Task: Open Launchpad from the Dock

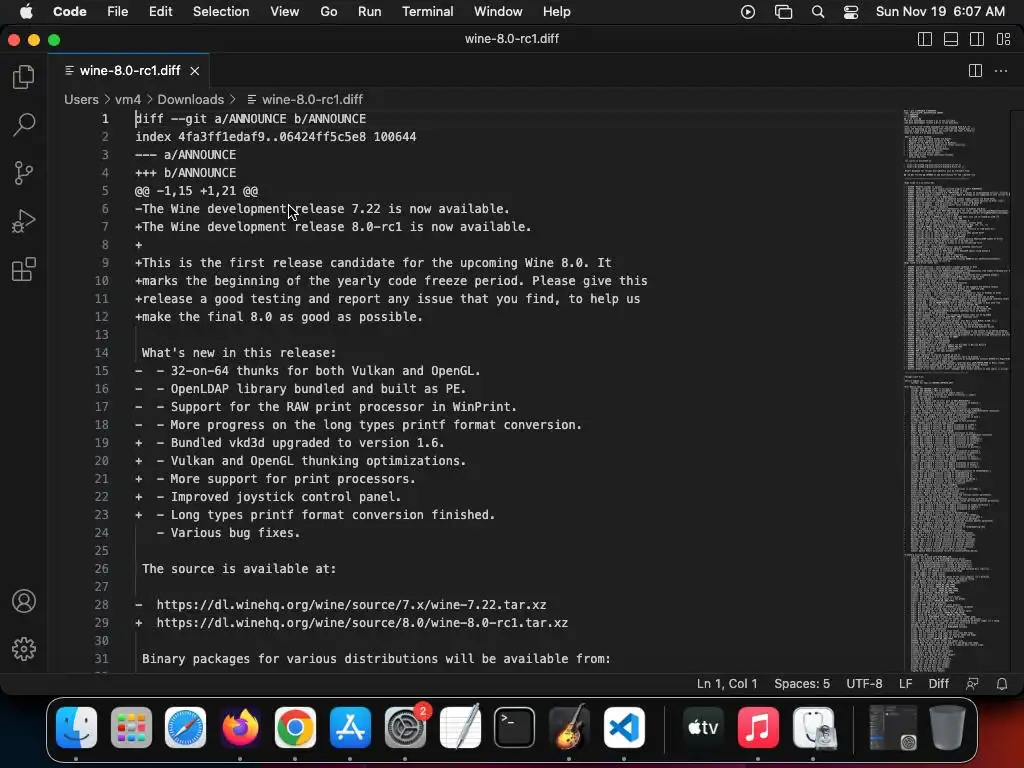Action: pos(131,728)
